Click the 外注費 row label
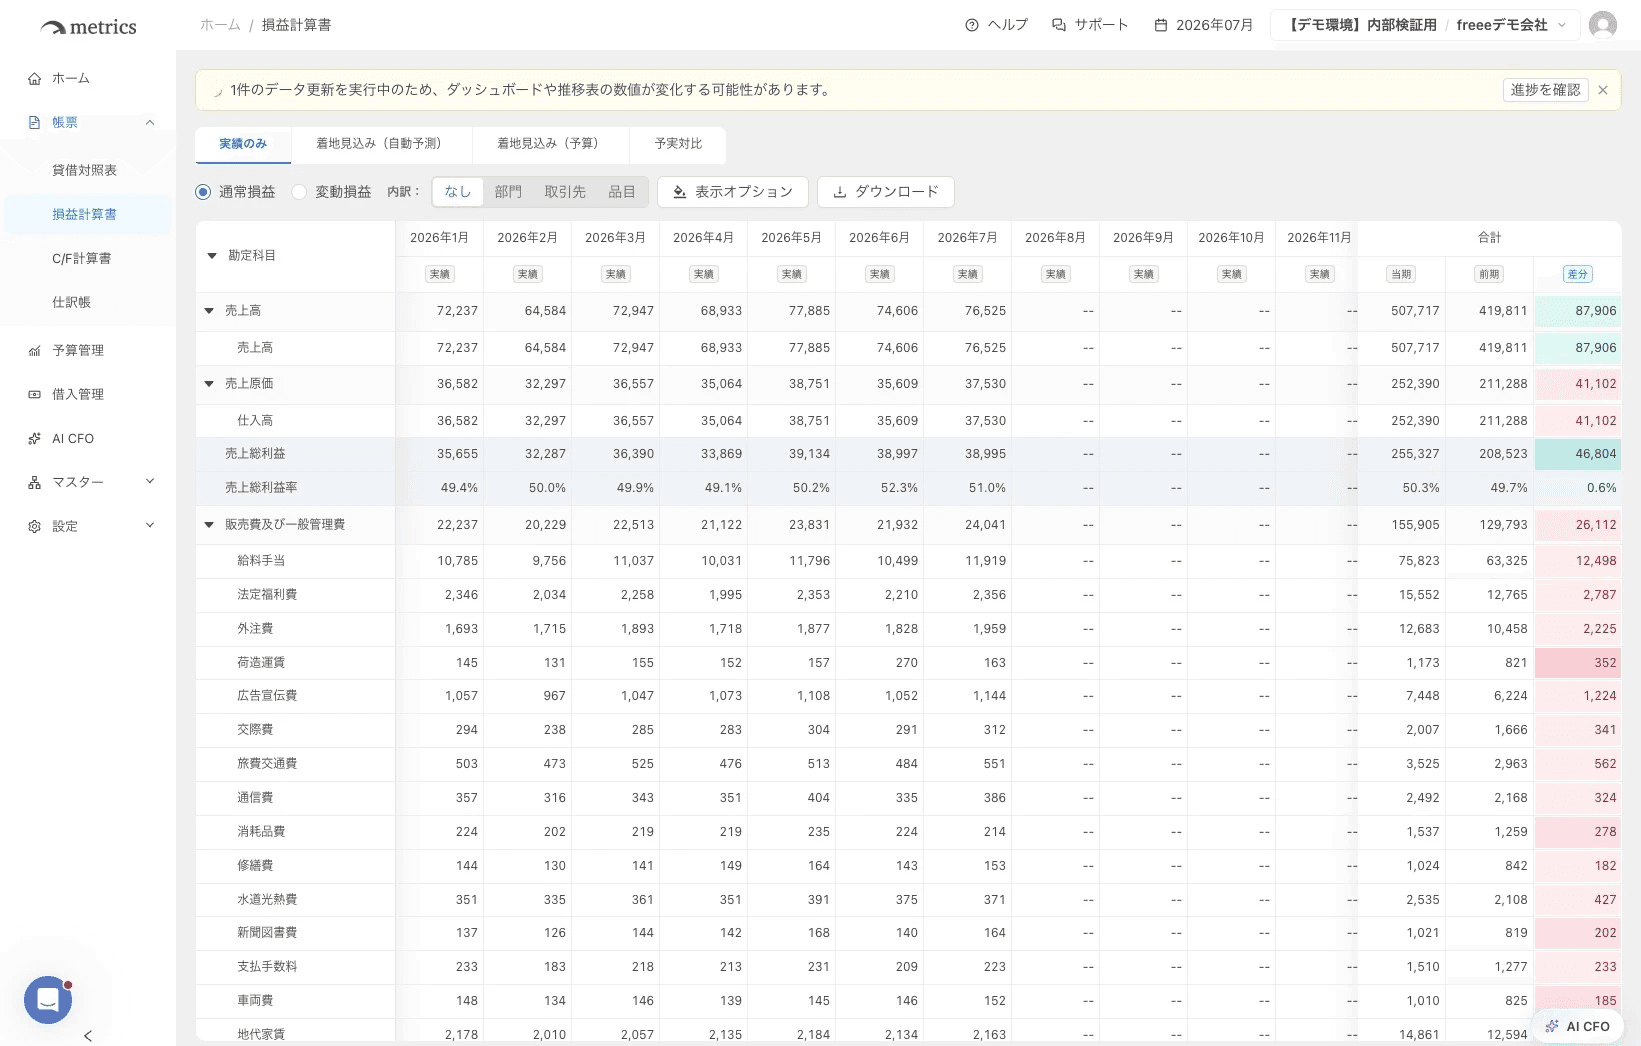Image resolution: width=1641 pixels, height=1046 pixels. pos(255,629)
